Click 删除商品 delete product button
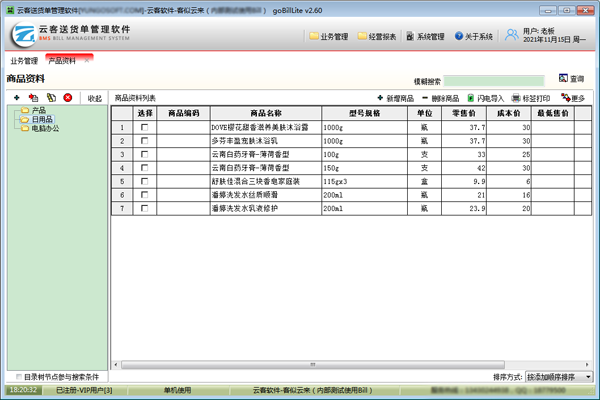The image size is (600, 400). coord(440,98)
